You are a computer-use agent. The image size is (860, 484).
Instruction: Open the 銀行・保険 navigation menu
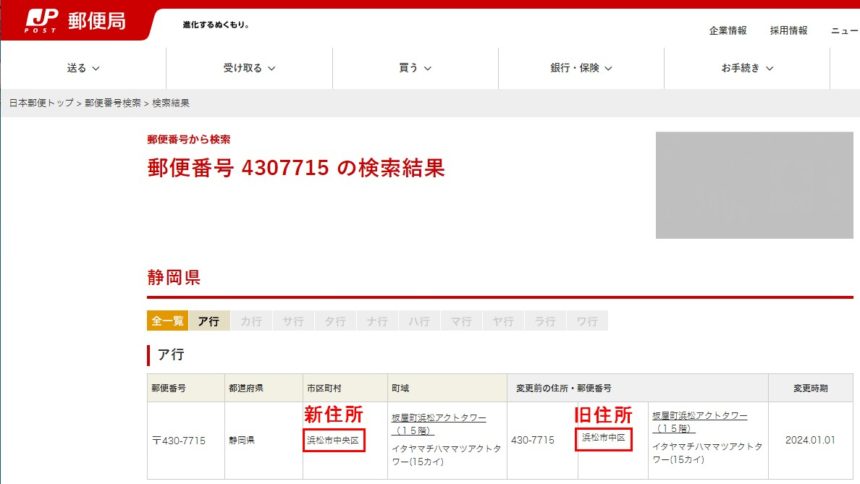click(x=581, y=68)
